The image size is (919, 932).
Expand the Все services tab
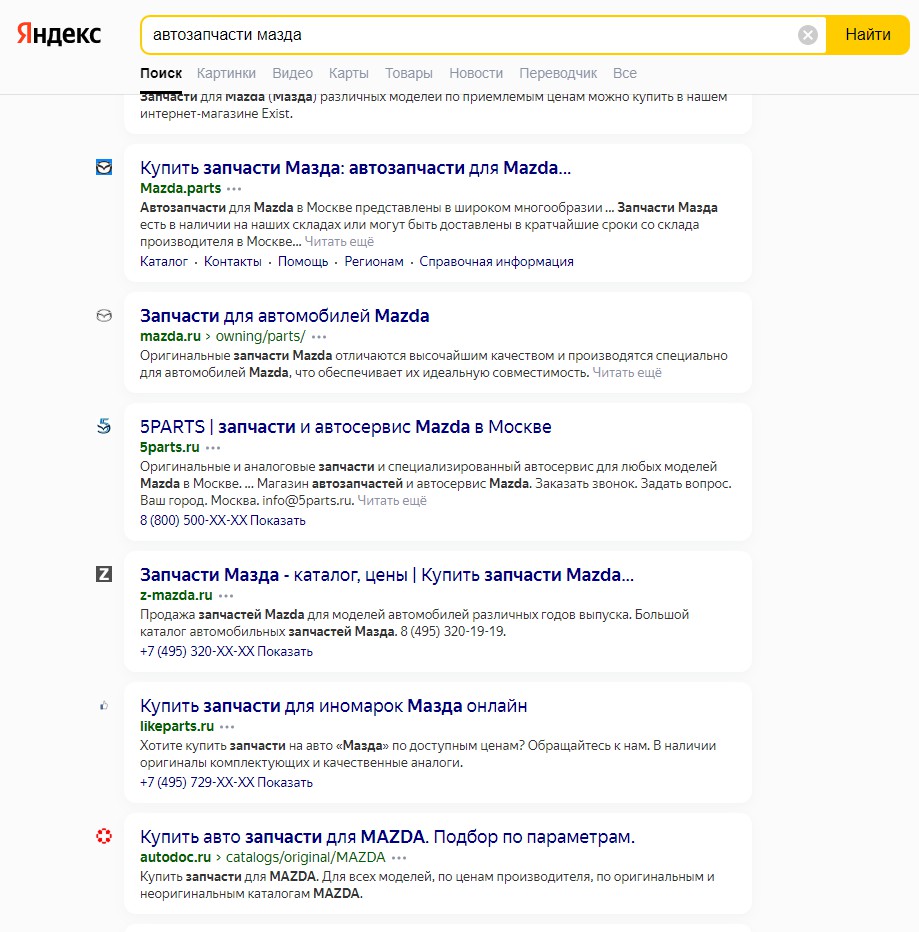pos(625,73)
